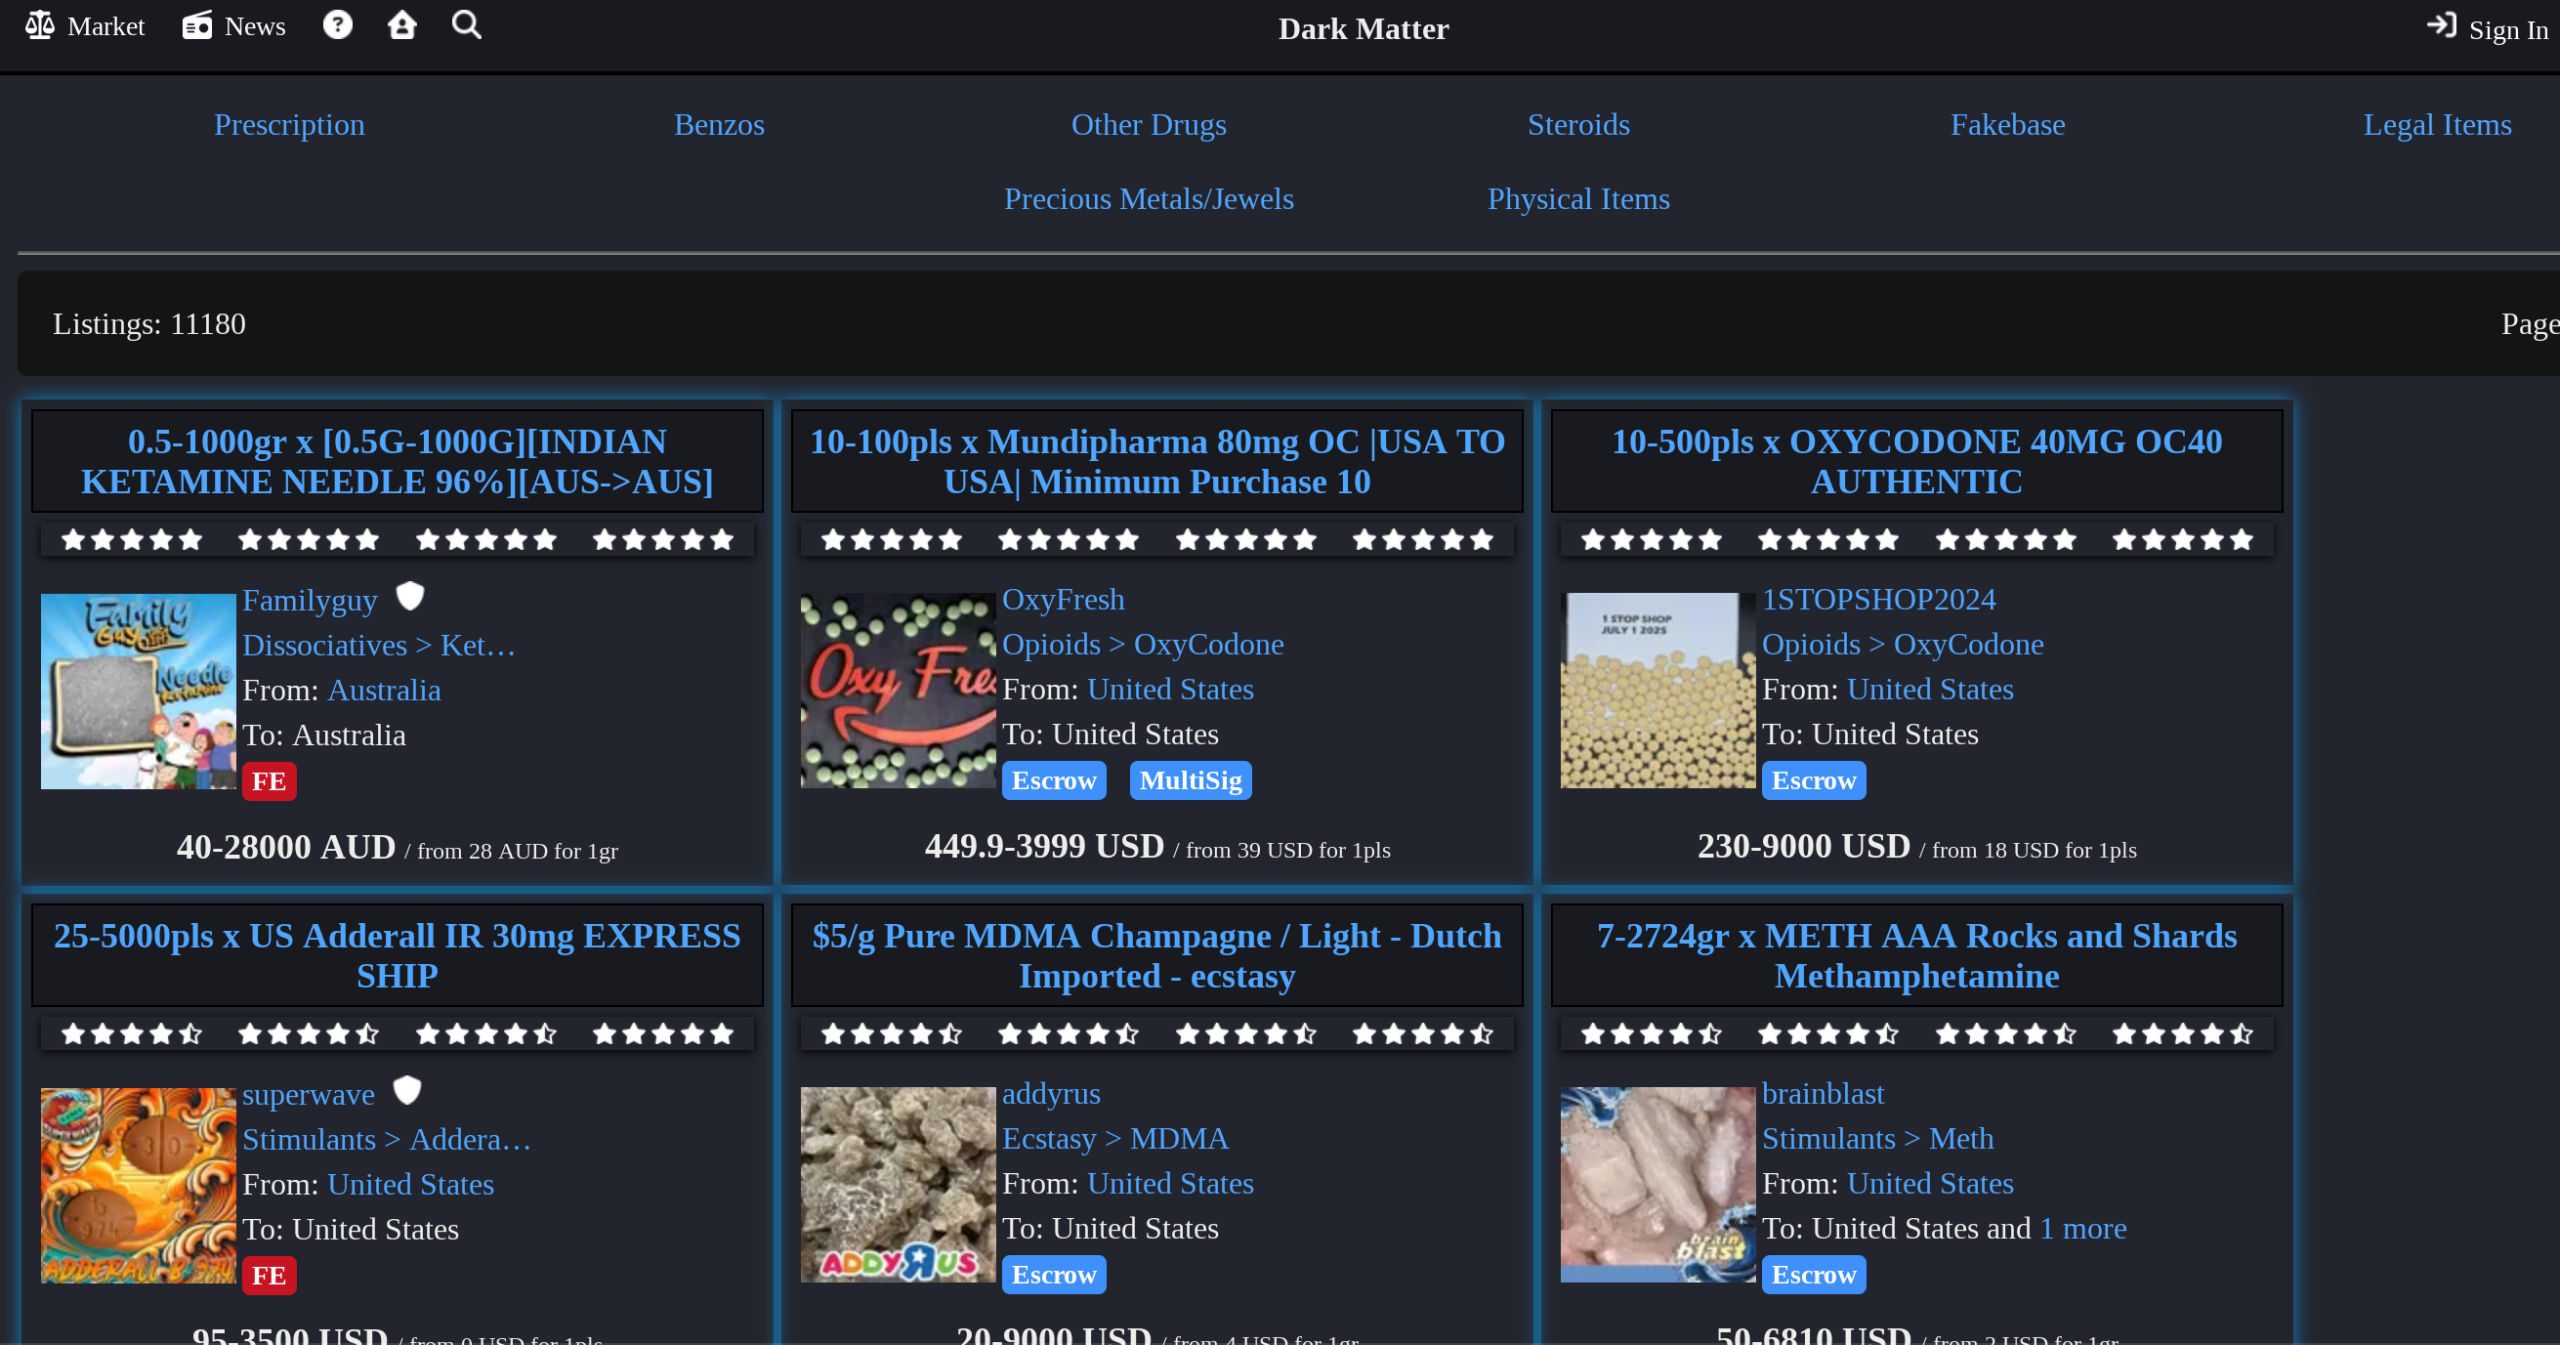This screenshot has width=2560, height=1345.
Task: Select the Physical Items category
Action: 1578,199
